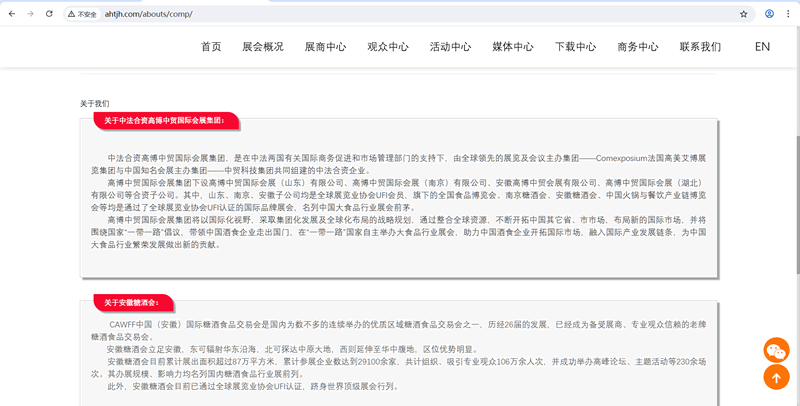Open the browser three-dot menu
Image resolution: width=800 pixels, height=406 pixels.
pyautogui.click(x=789, y=14)
